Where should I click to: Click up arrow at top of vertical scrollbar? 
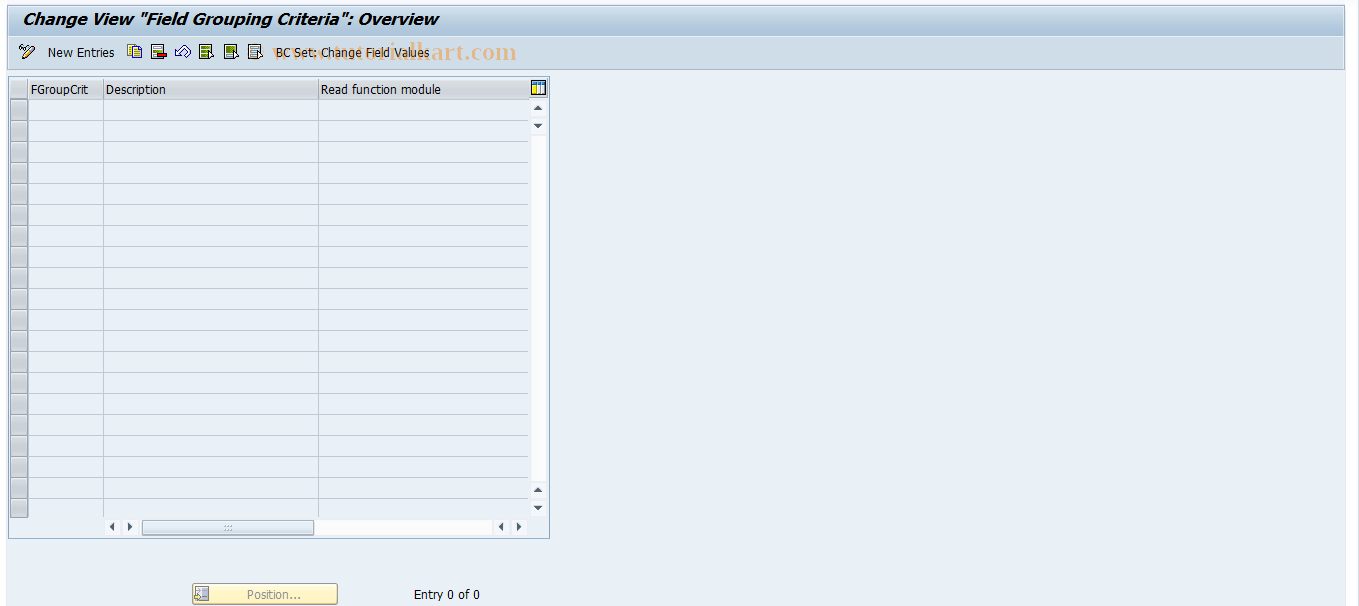[538, 108]
